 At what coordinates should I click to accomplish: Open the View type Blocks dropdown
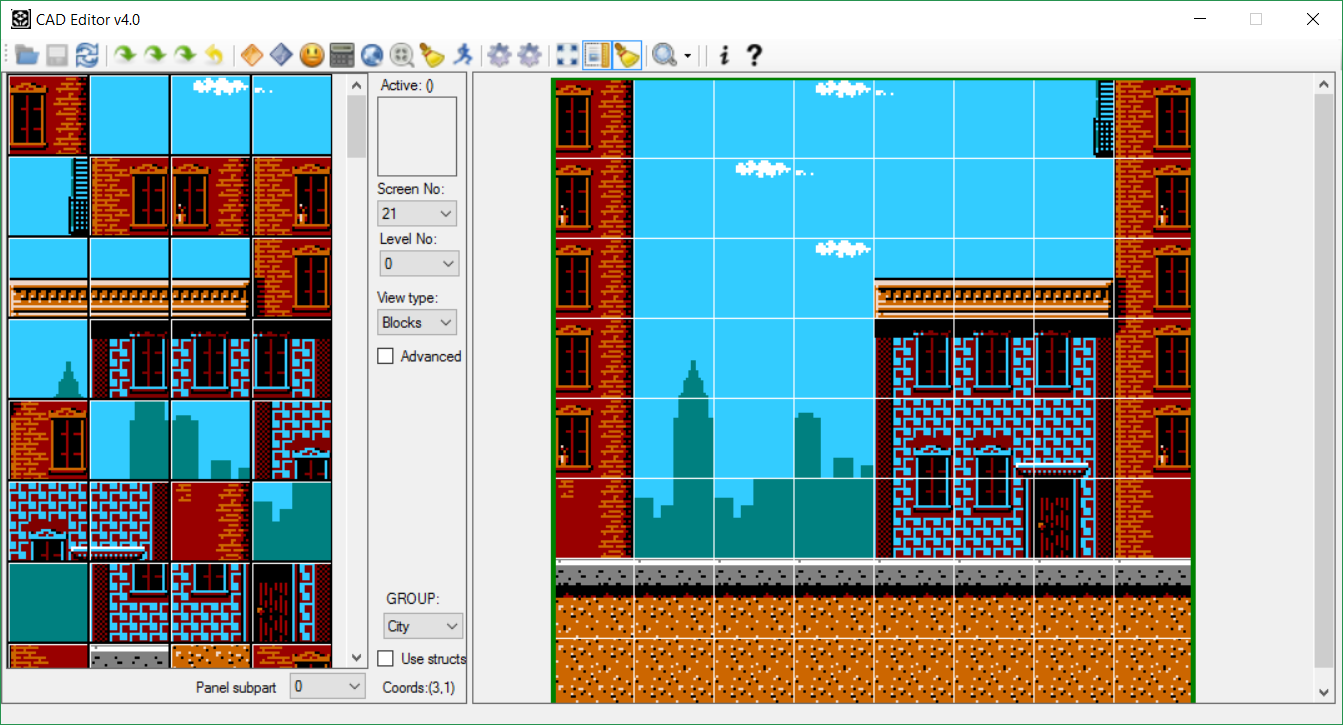pyautogui.click(x=417, y=322)
